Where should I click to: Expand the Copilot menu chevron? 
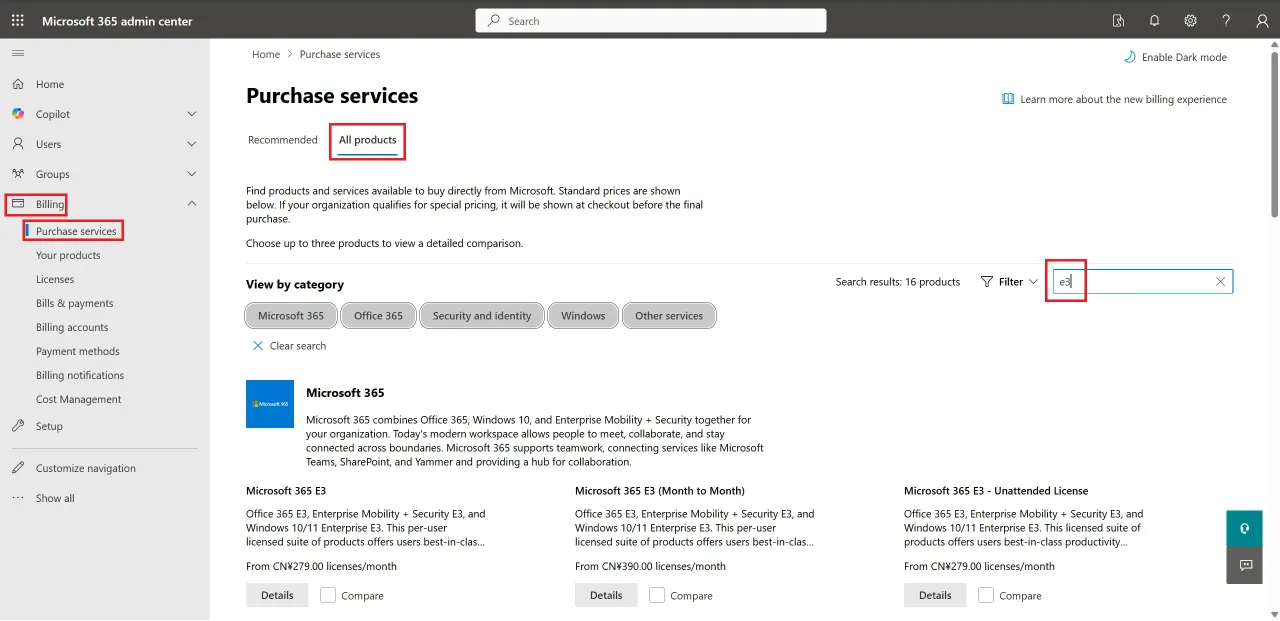pos(192,114)
